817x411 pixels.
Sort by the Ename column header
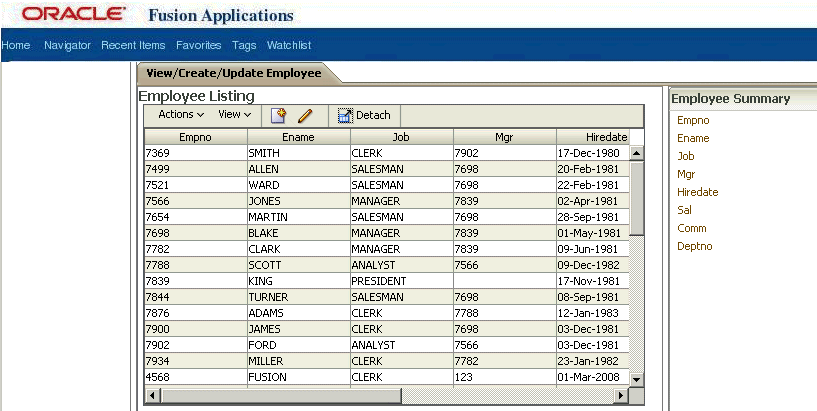(x=299, y=137)
